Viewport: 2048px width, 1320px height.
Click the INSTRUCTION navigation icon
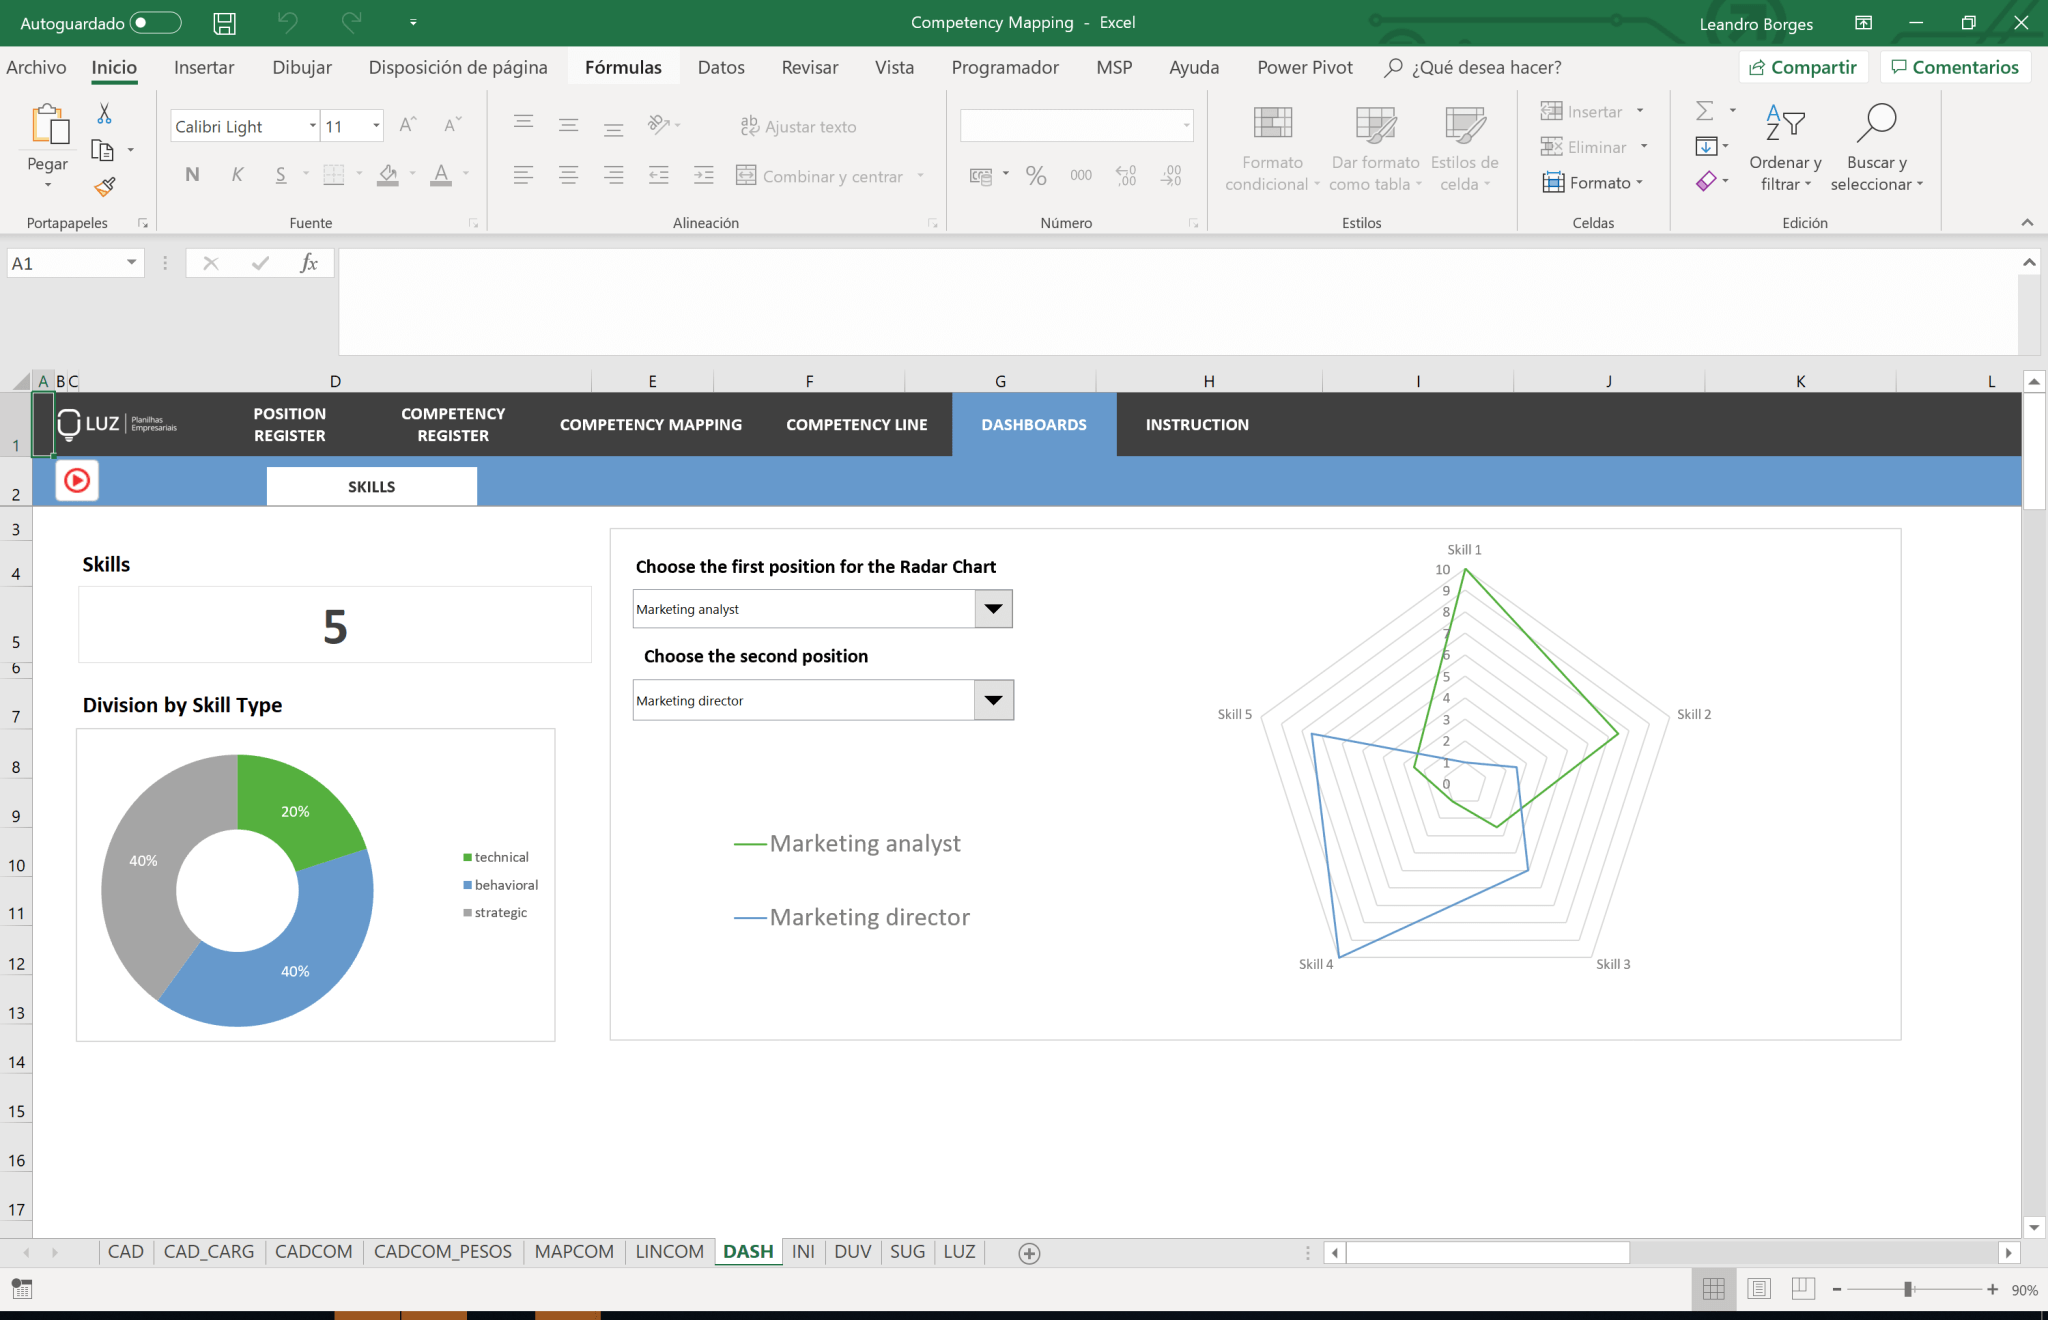[1196, 424]
